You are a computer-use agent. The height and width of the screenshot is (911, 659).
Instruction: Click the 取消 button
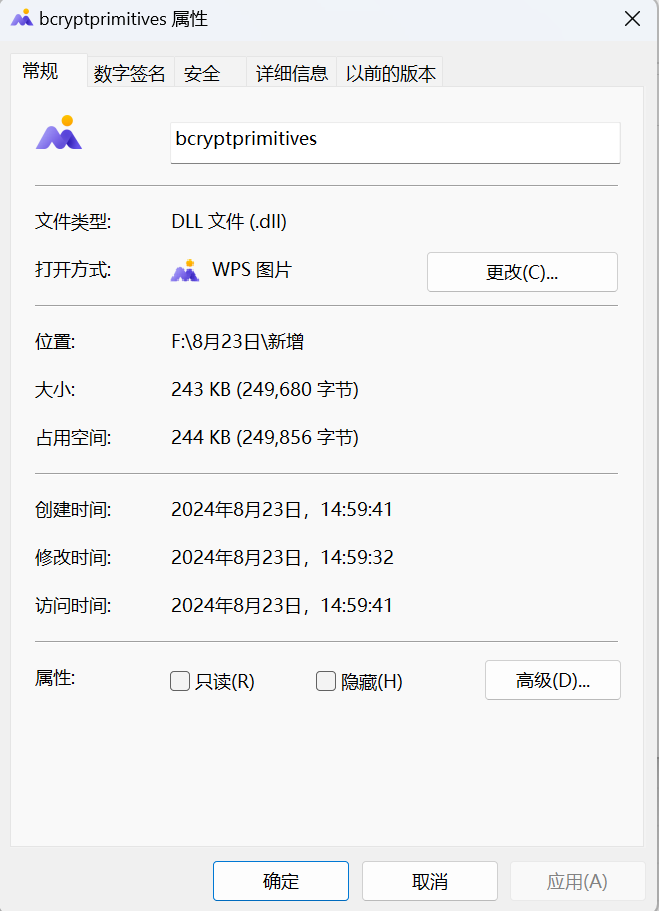click(x=429, y=881)
